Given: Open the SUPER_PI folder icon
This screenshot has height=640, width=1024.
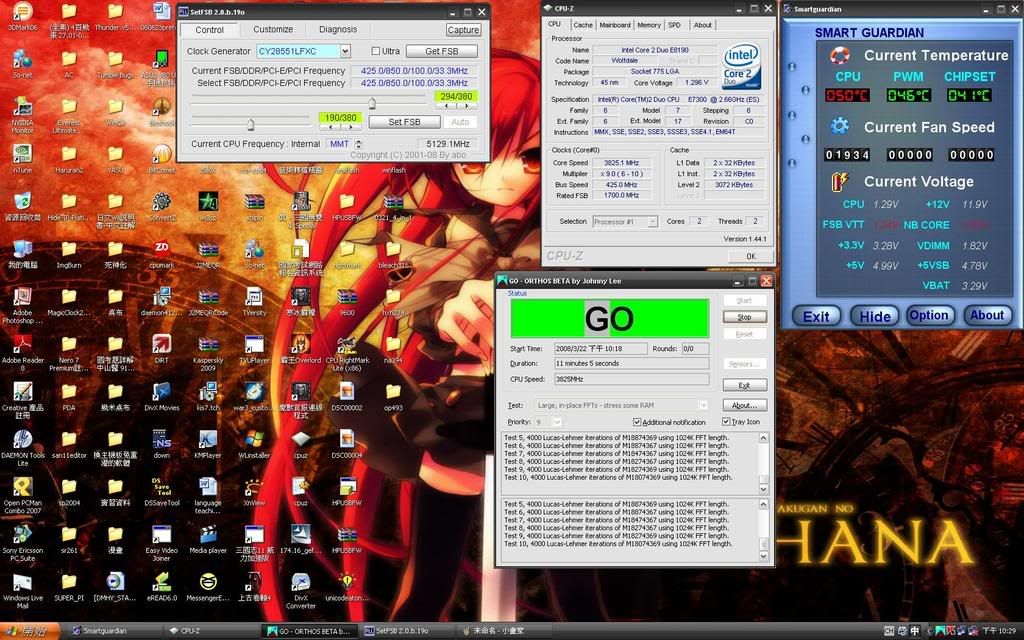Looking at the screenshot, I should (x=69, y=585).
